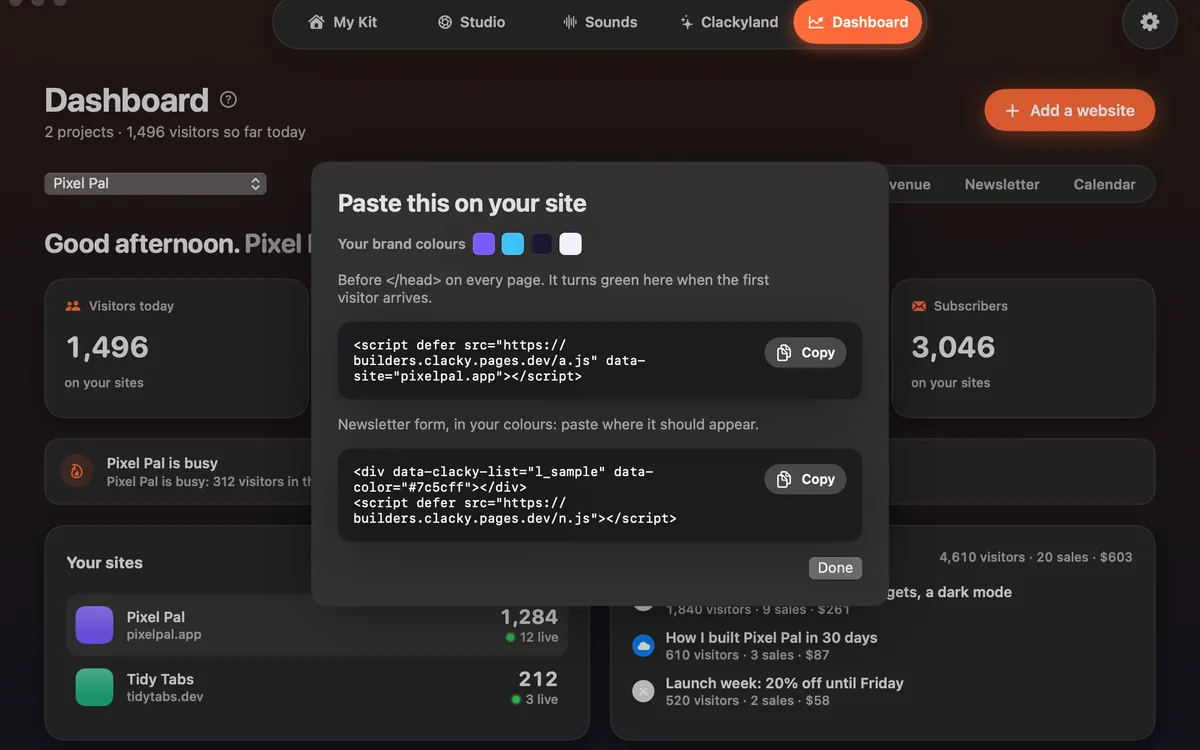The height and width of the screenshot is (750, 1200).
Task: Open the settings gear
Action: [x=1150, y=22]
